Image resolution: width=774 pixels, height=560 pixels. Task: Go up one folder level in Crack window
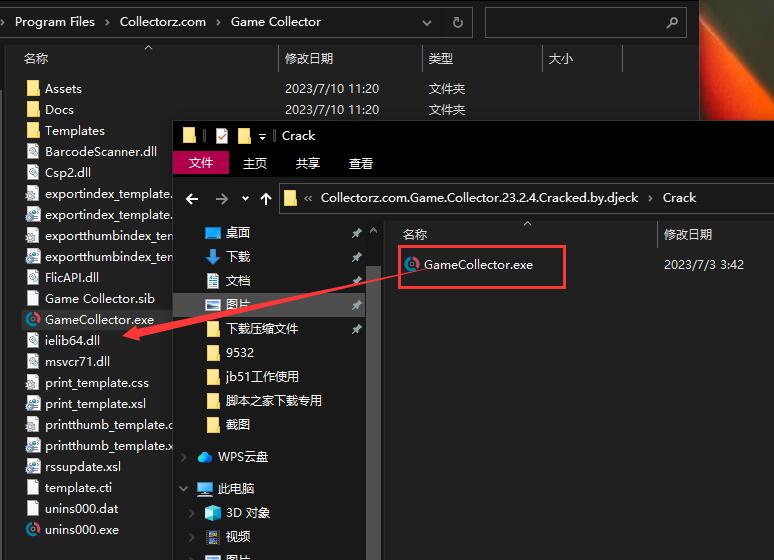coord(266,199)
